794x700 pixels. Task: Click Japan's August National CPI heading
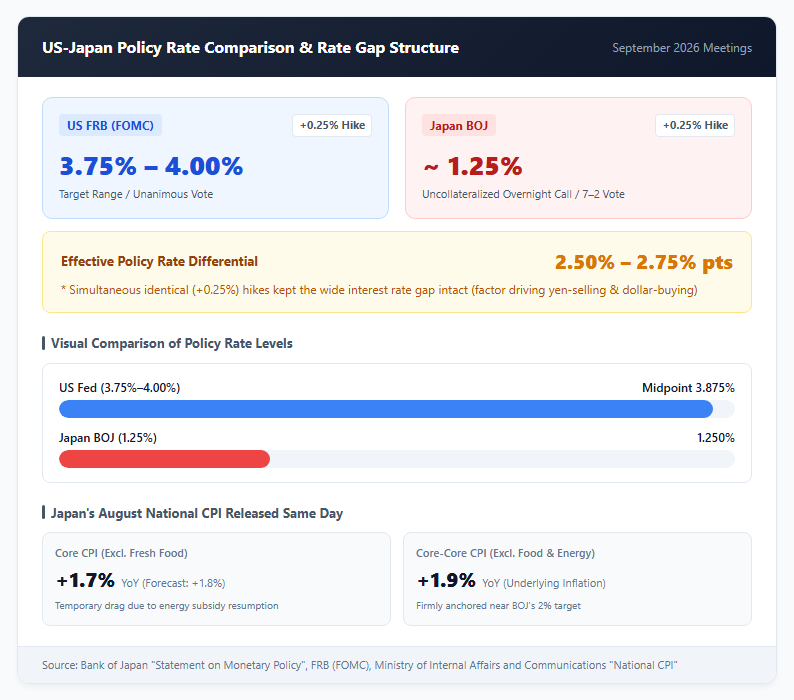tap(196, 513)
